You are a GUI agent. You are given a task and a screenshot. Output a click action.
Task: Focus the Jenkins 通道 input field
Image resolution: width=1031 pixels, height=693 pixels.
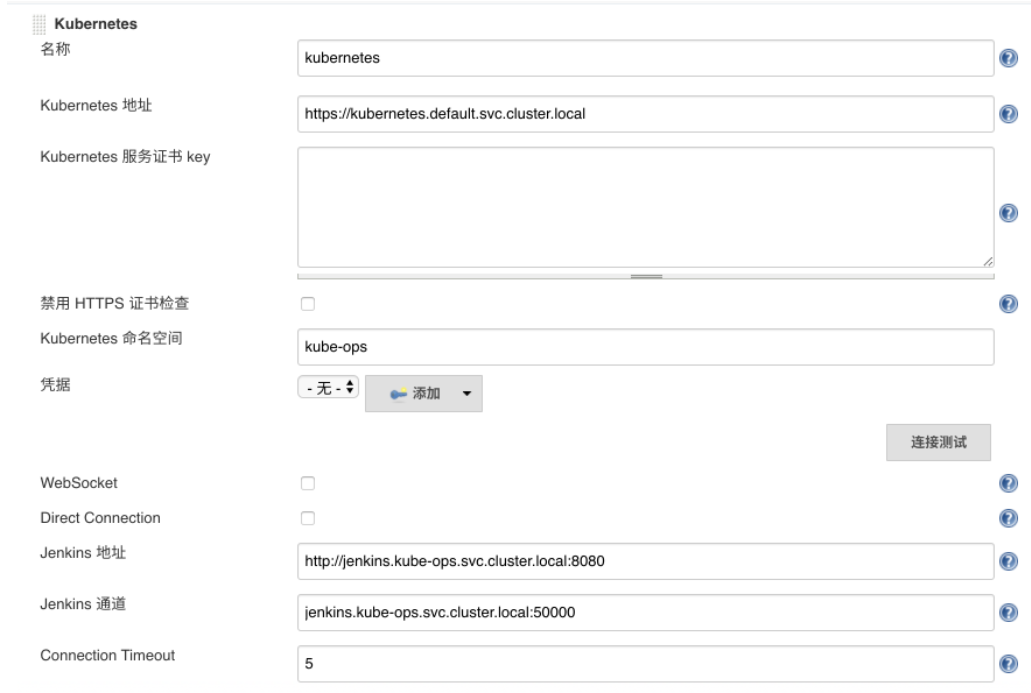646,612
